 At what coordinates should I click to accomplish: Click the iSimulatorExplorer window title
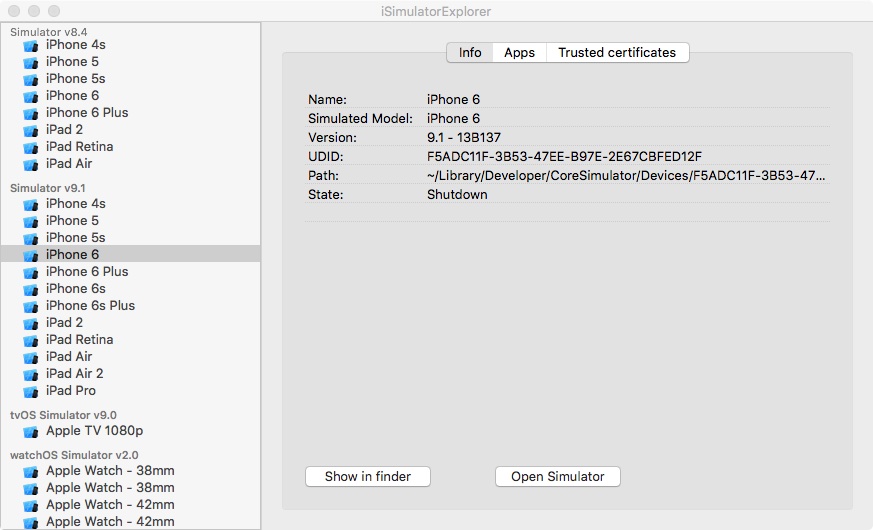click(x=436, y=11)
